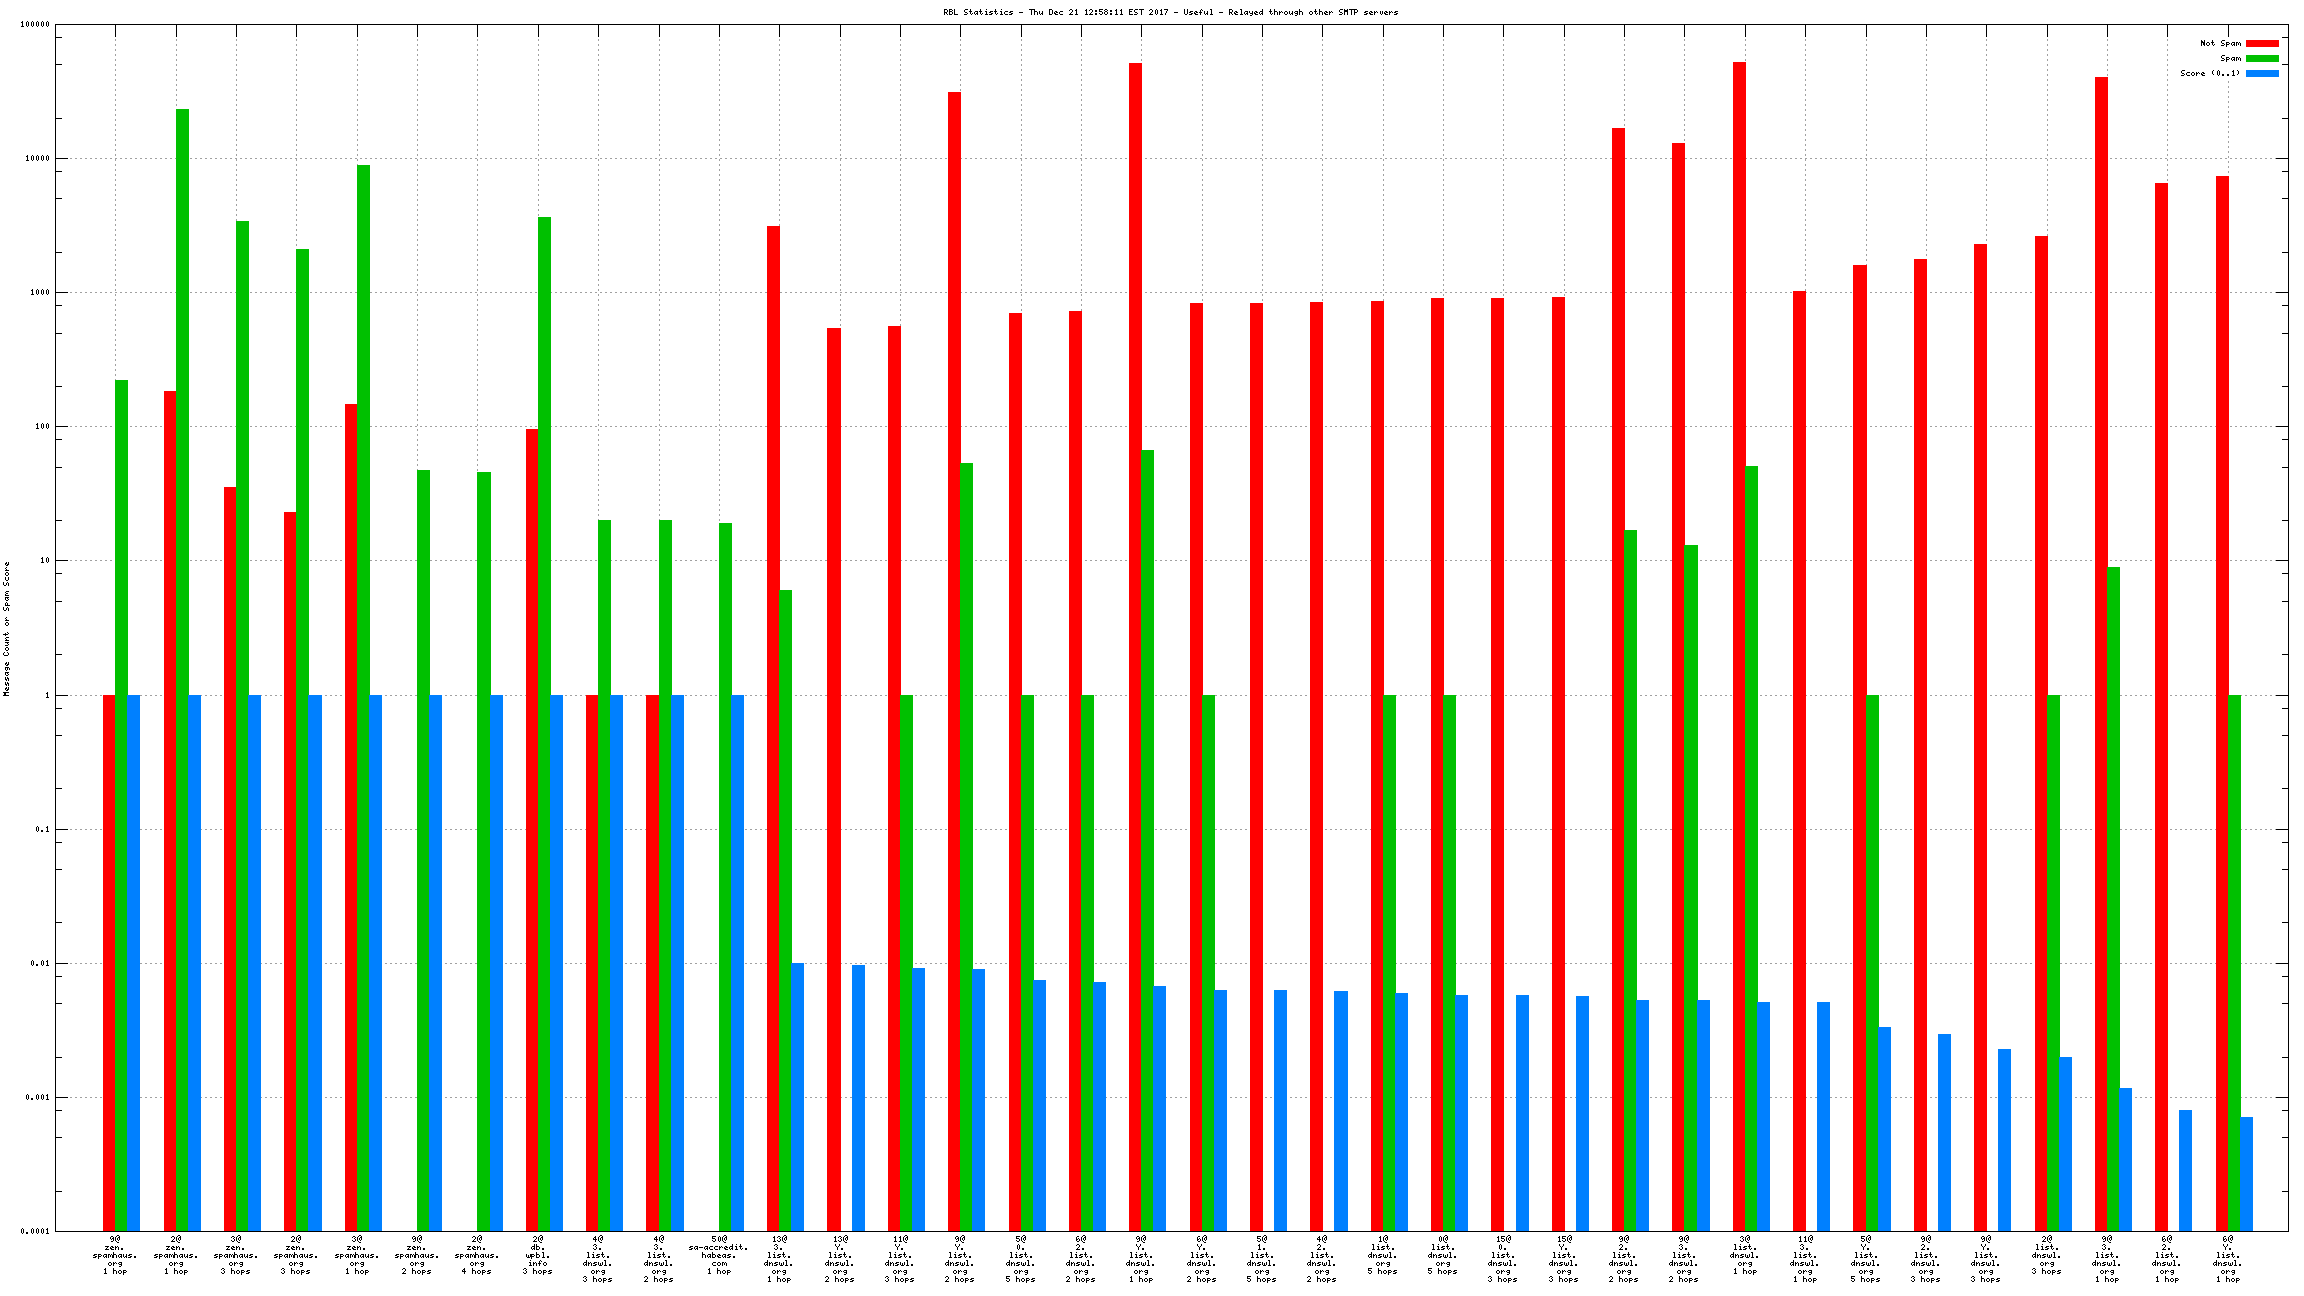Viewport: 2304px width, 1296px height.
Task: Click the red Not Spam legend swatch
Action: coord(2262,43)
